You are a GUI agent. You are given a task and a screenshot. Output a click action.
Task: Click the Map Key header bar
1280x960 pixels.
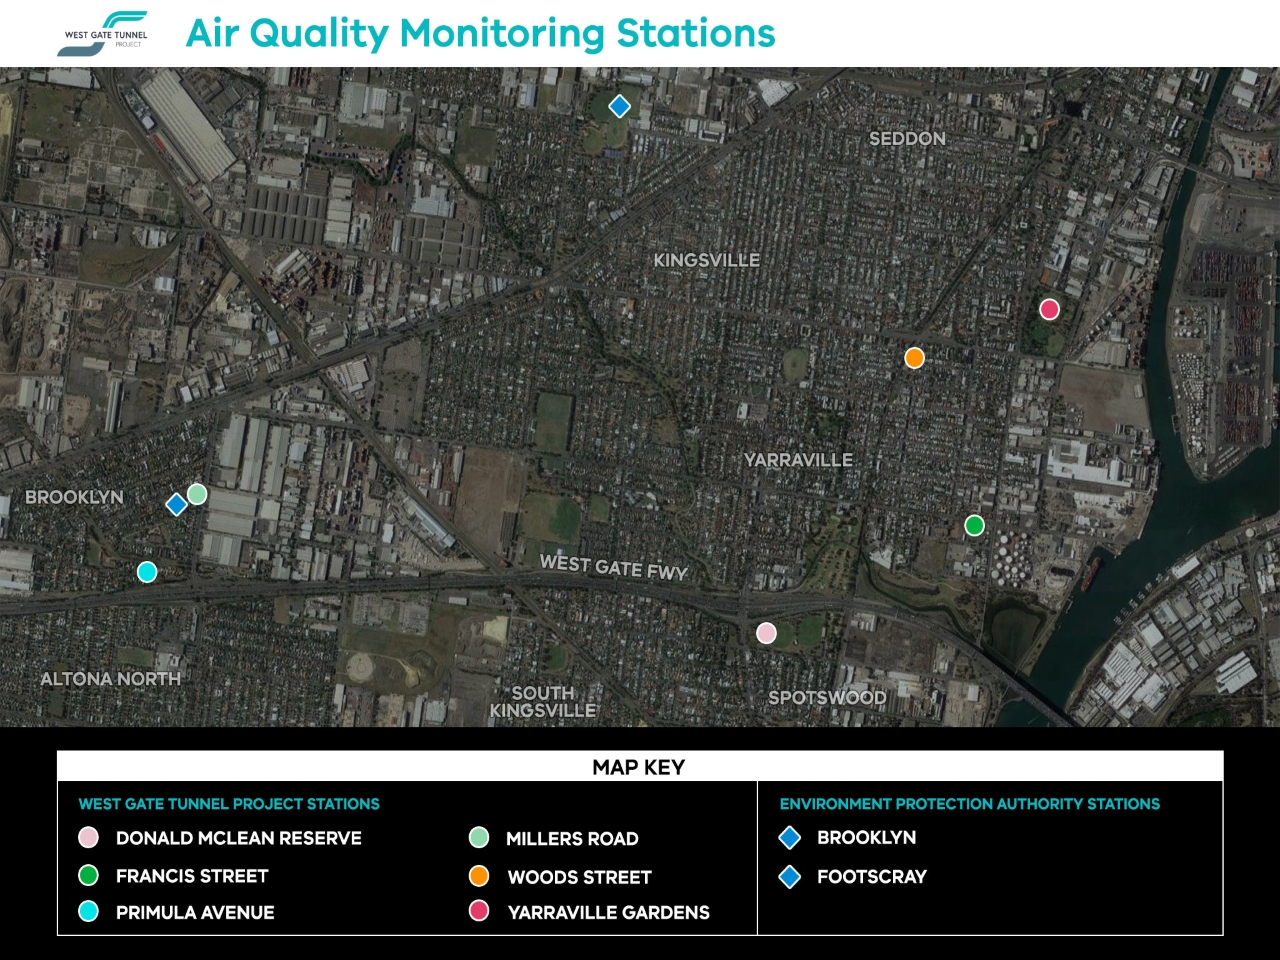click(x=639, y=767)
